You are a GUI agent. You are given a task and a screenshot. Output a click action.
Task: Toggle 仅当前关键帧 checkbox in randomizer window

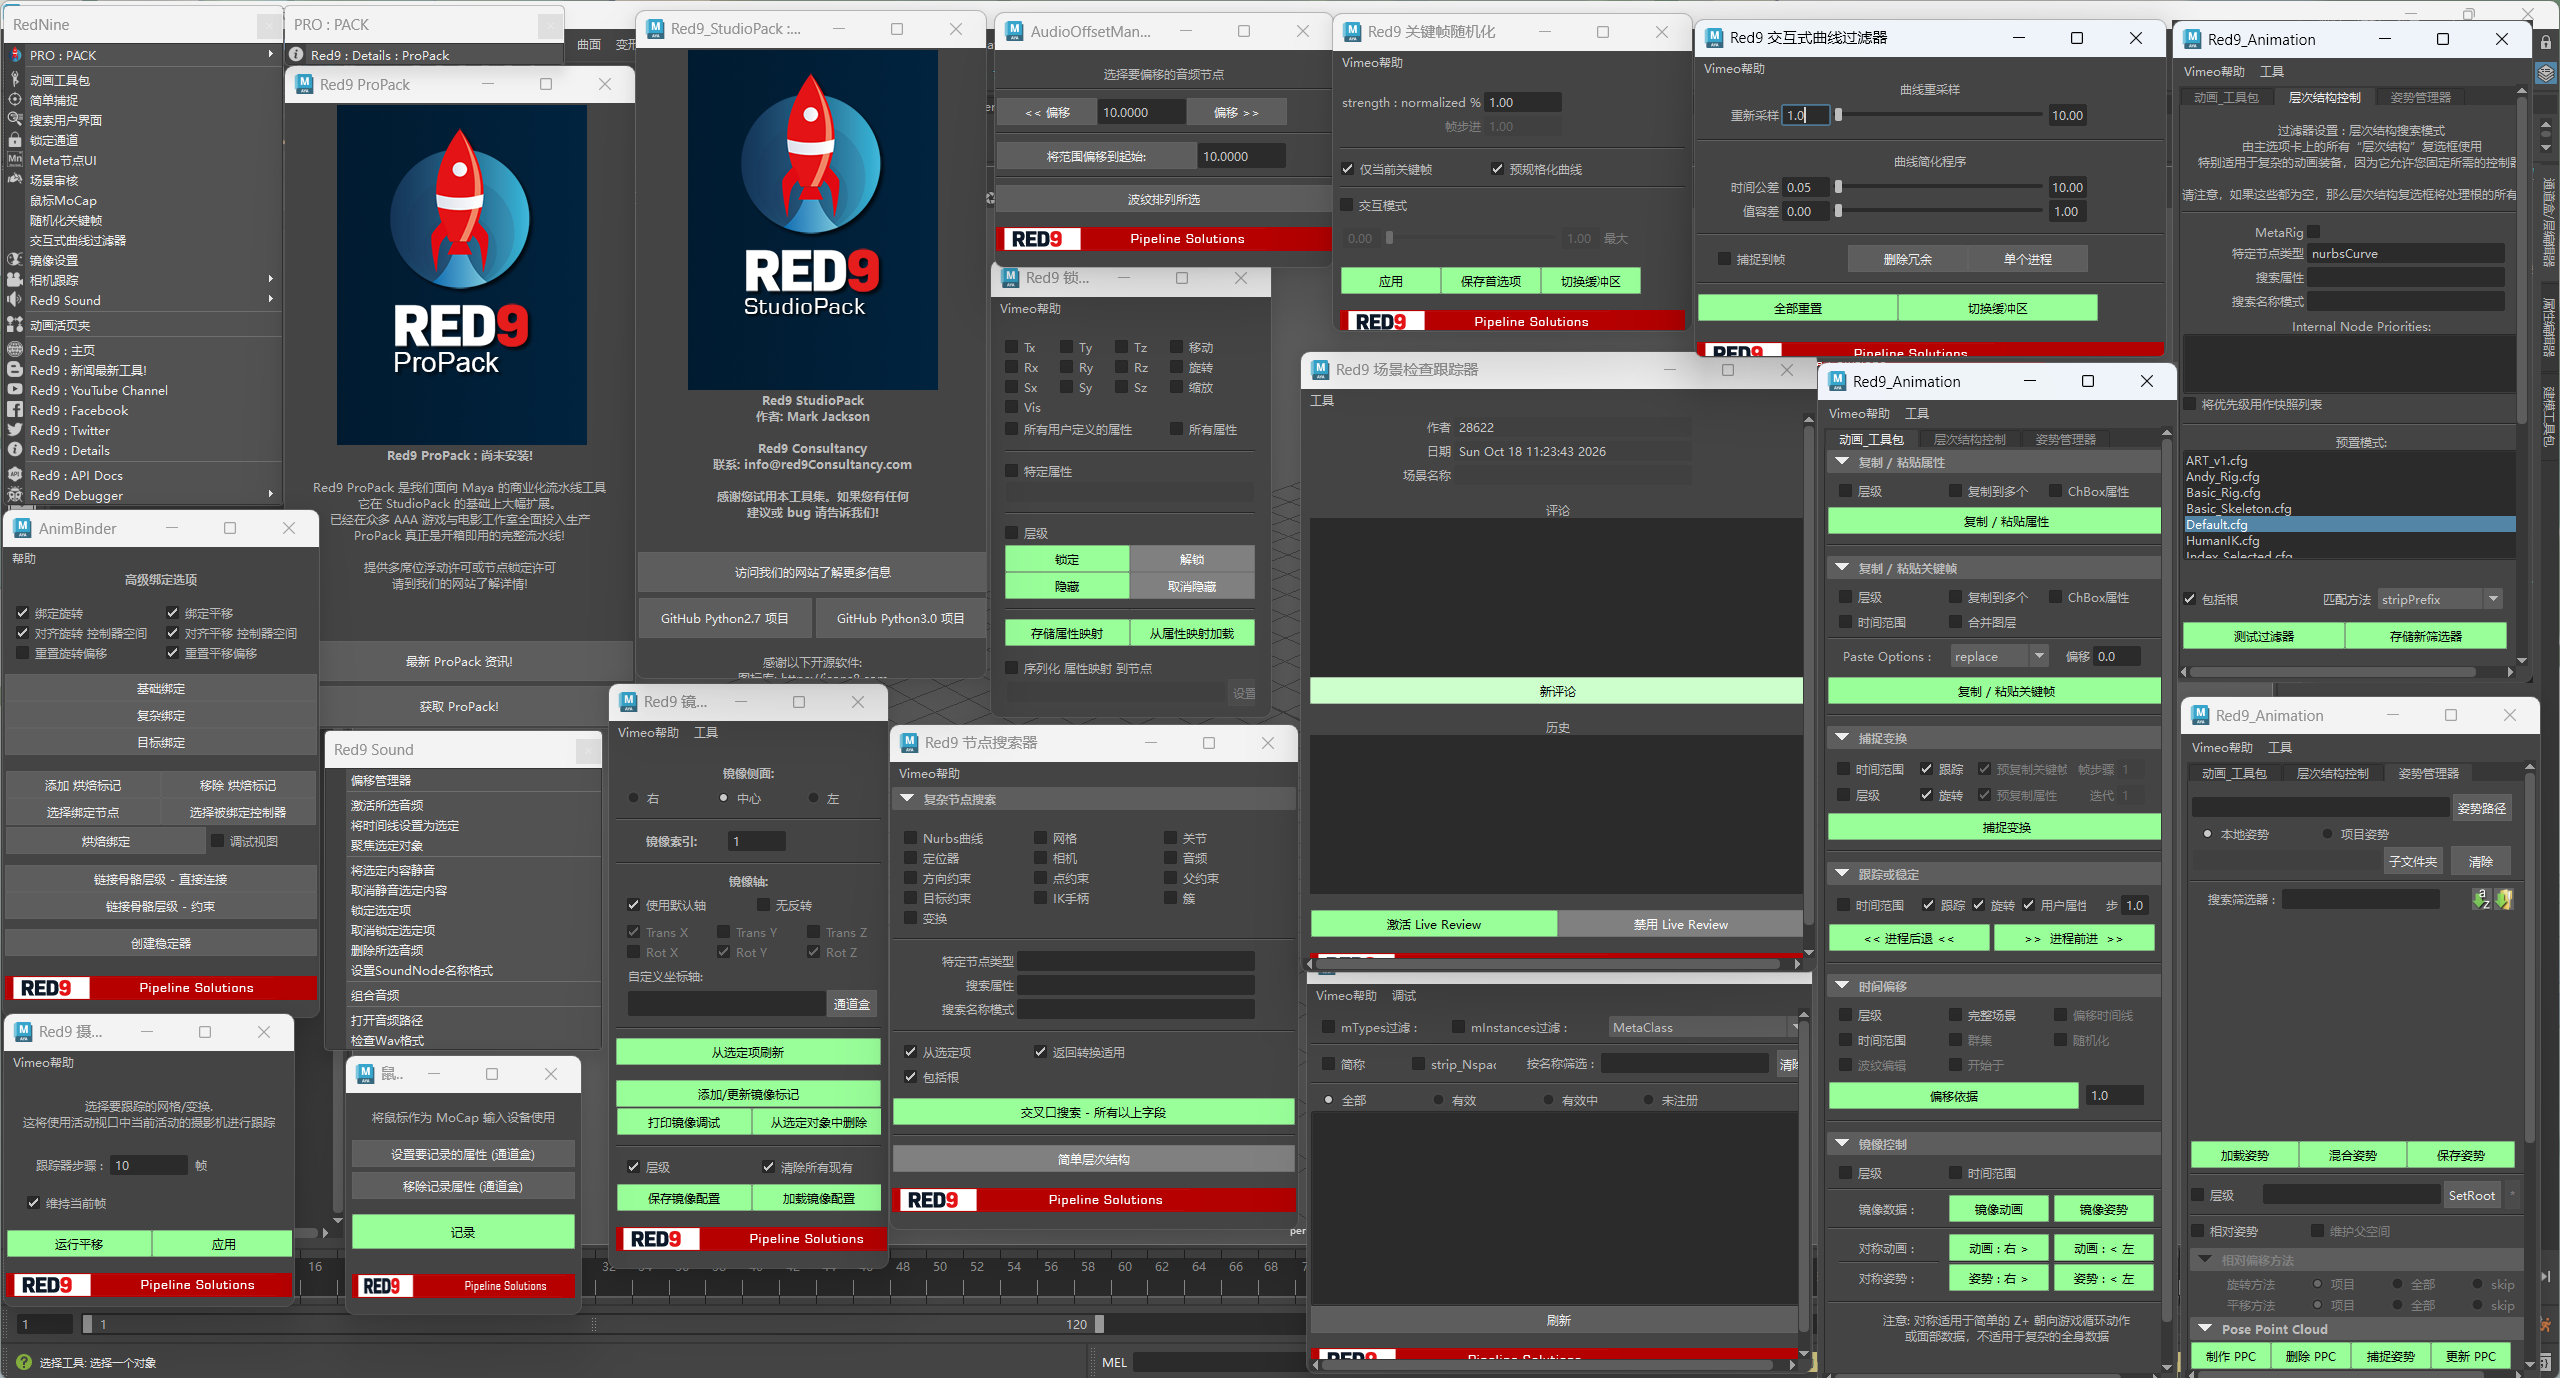click(1348, 169)
